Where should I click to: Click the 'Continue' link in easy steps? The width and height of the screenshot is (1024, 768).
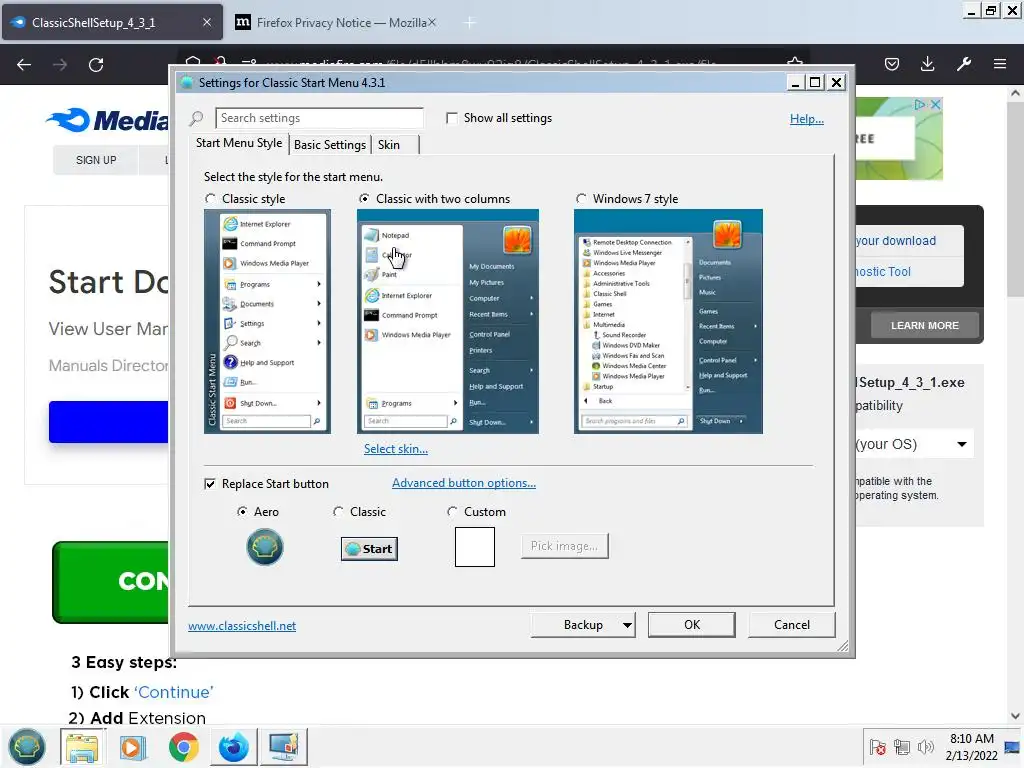(x=174, y=692)
